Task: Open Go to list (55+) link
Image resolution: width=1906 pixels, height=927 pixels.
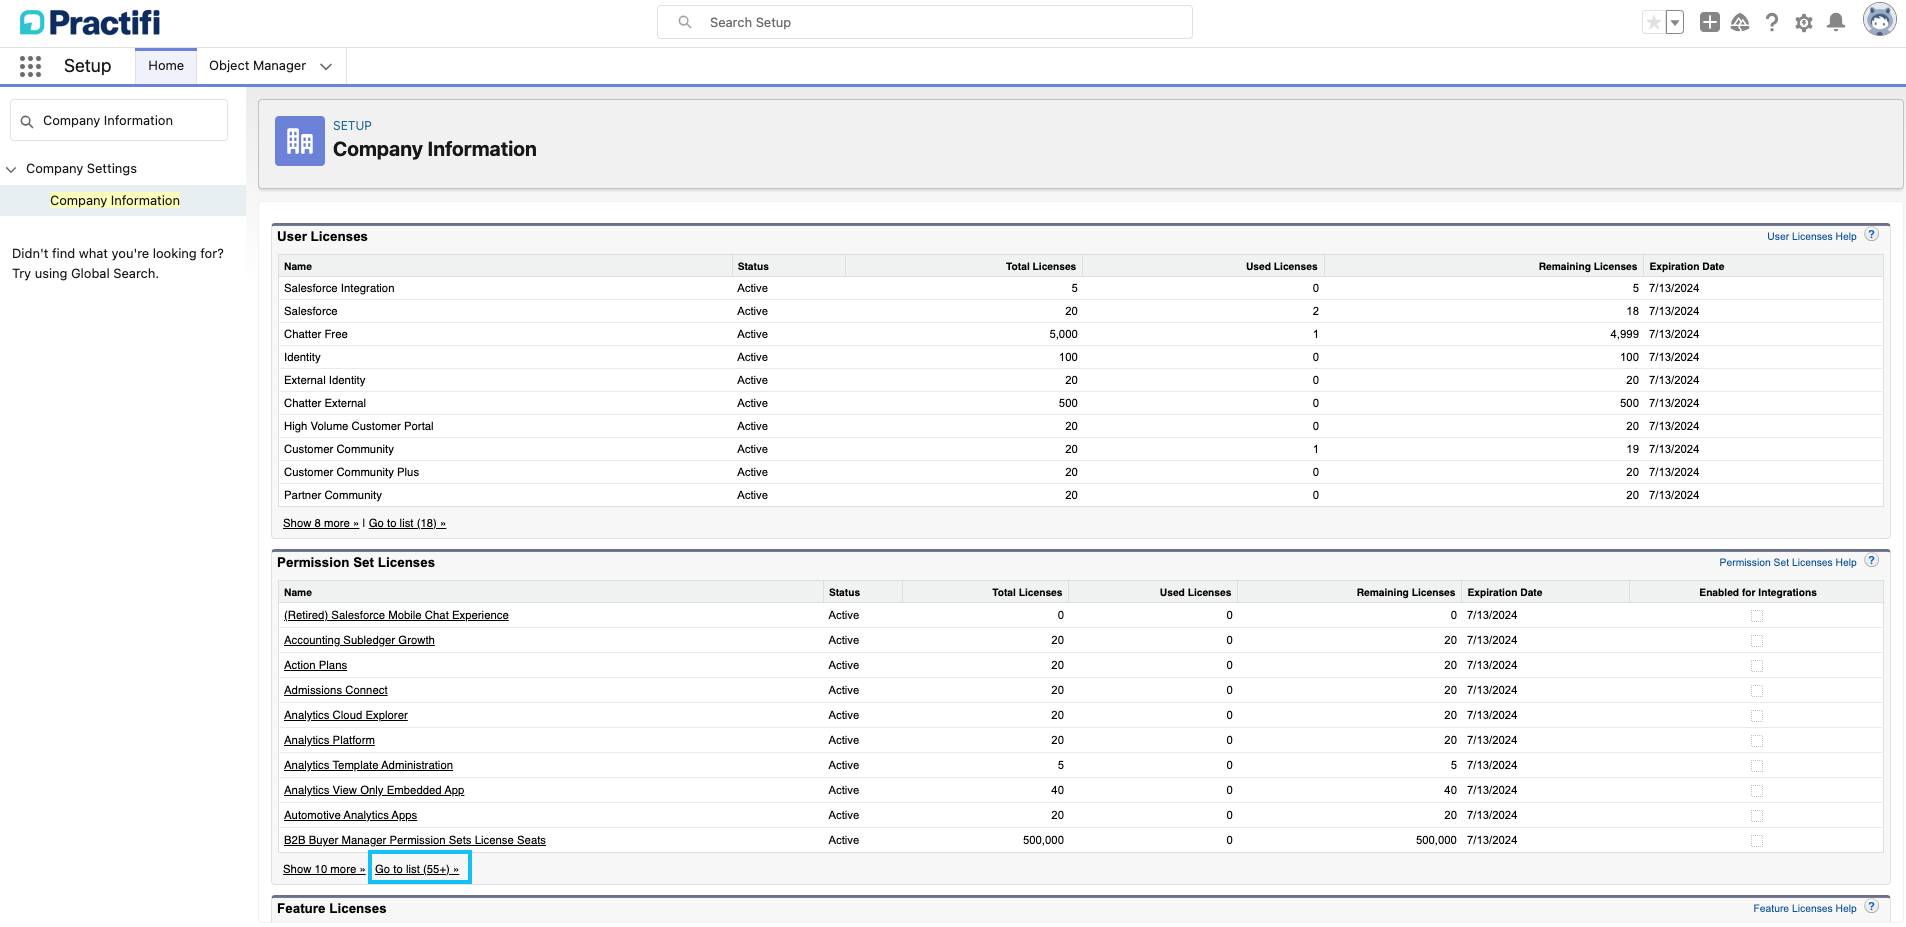Action: point(417,869)
